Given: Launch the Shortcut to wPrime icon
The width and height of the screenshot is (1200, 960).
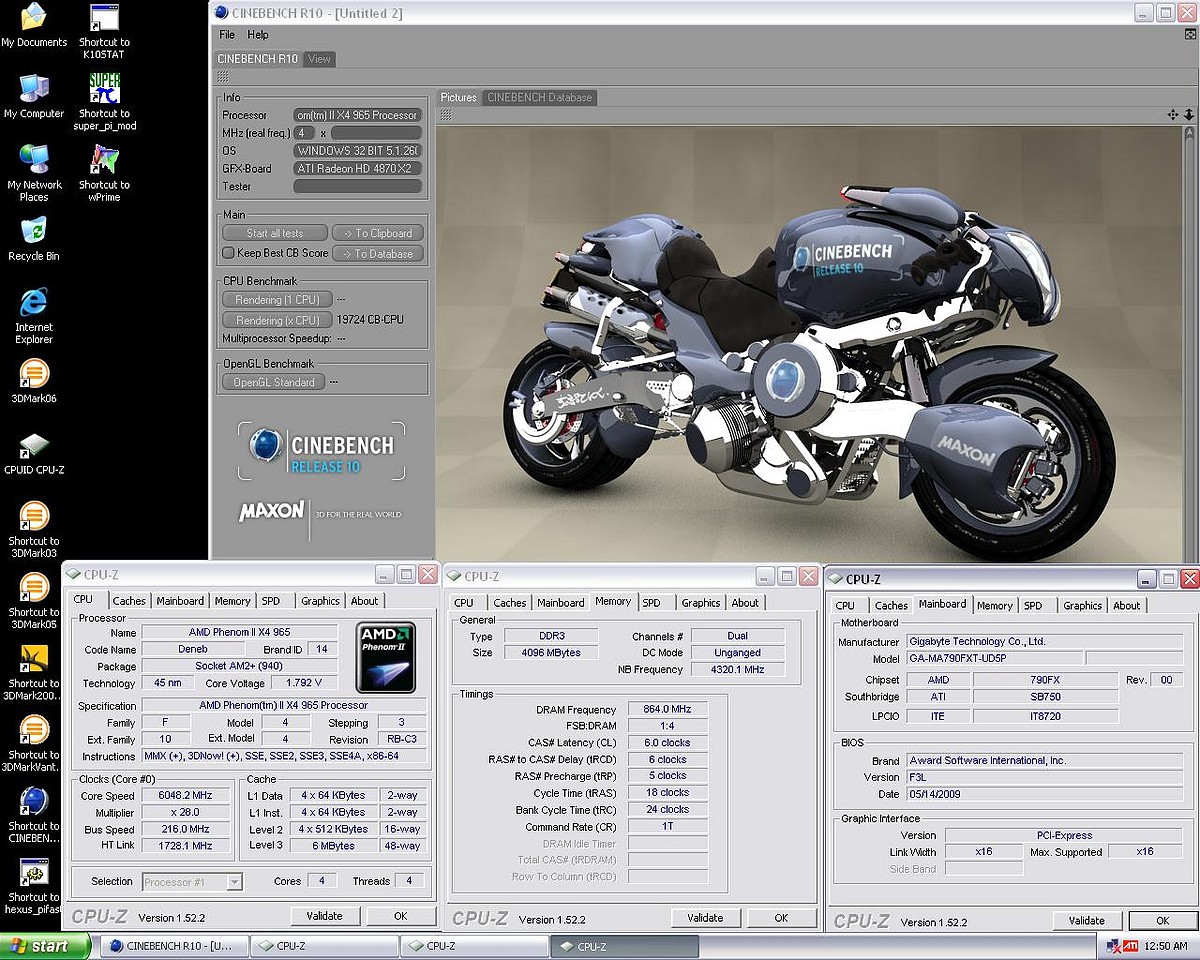Looking at the screenshot, I should click(104, 174).
